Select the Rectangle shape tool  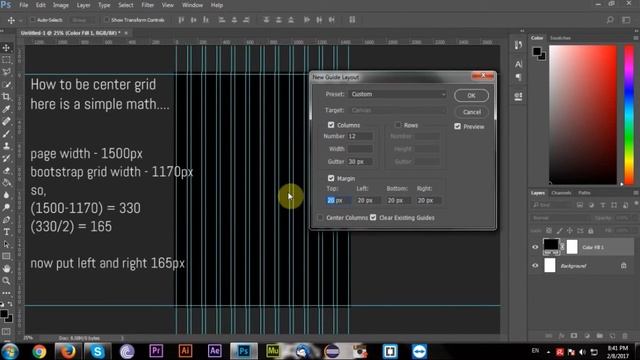pyautogui.click(x=6, y=256)
